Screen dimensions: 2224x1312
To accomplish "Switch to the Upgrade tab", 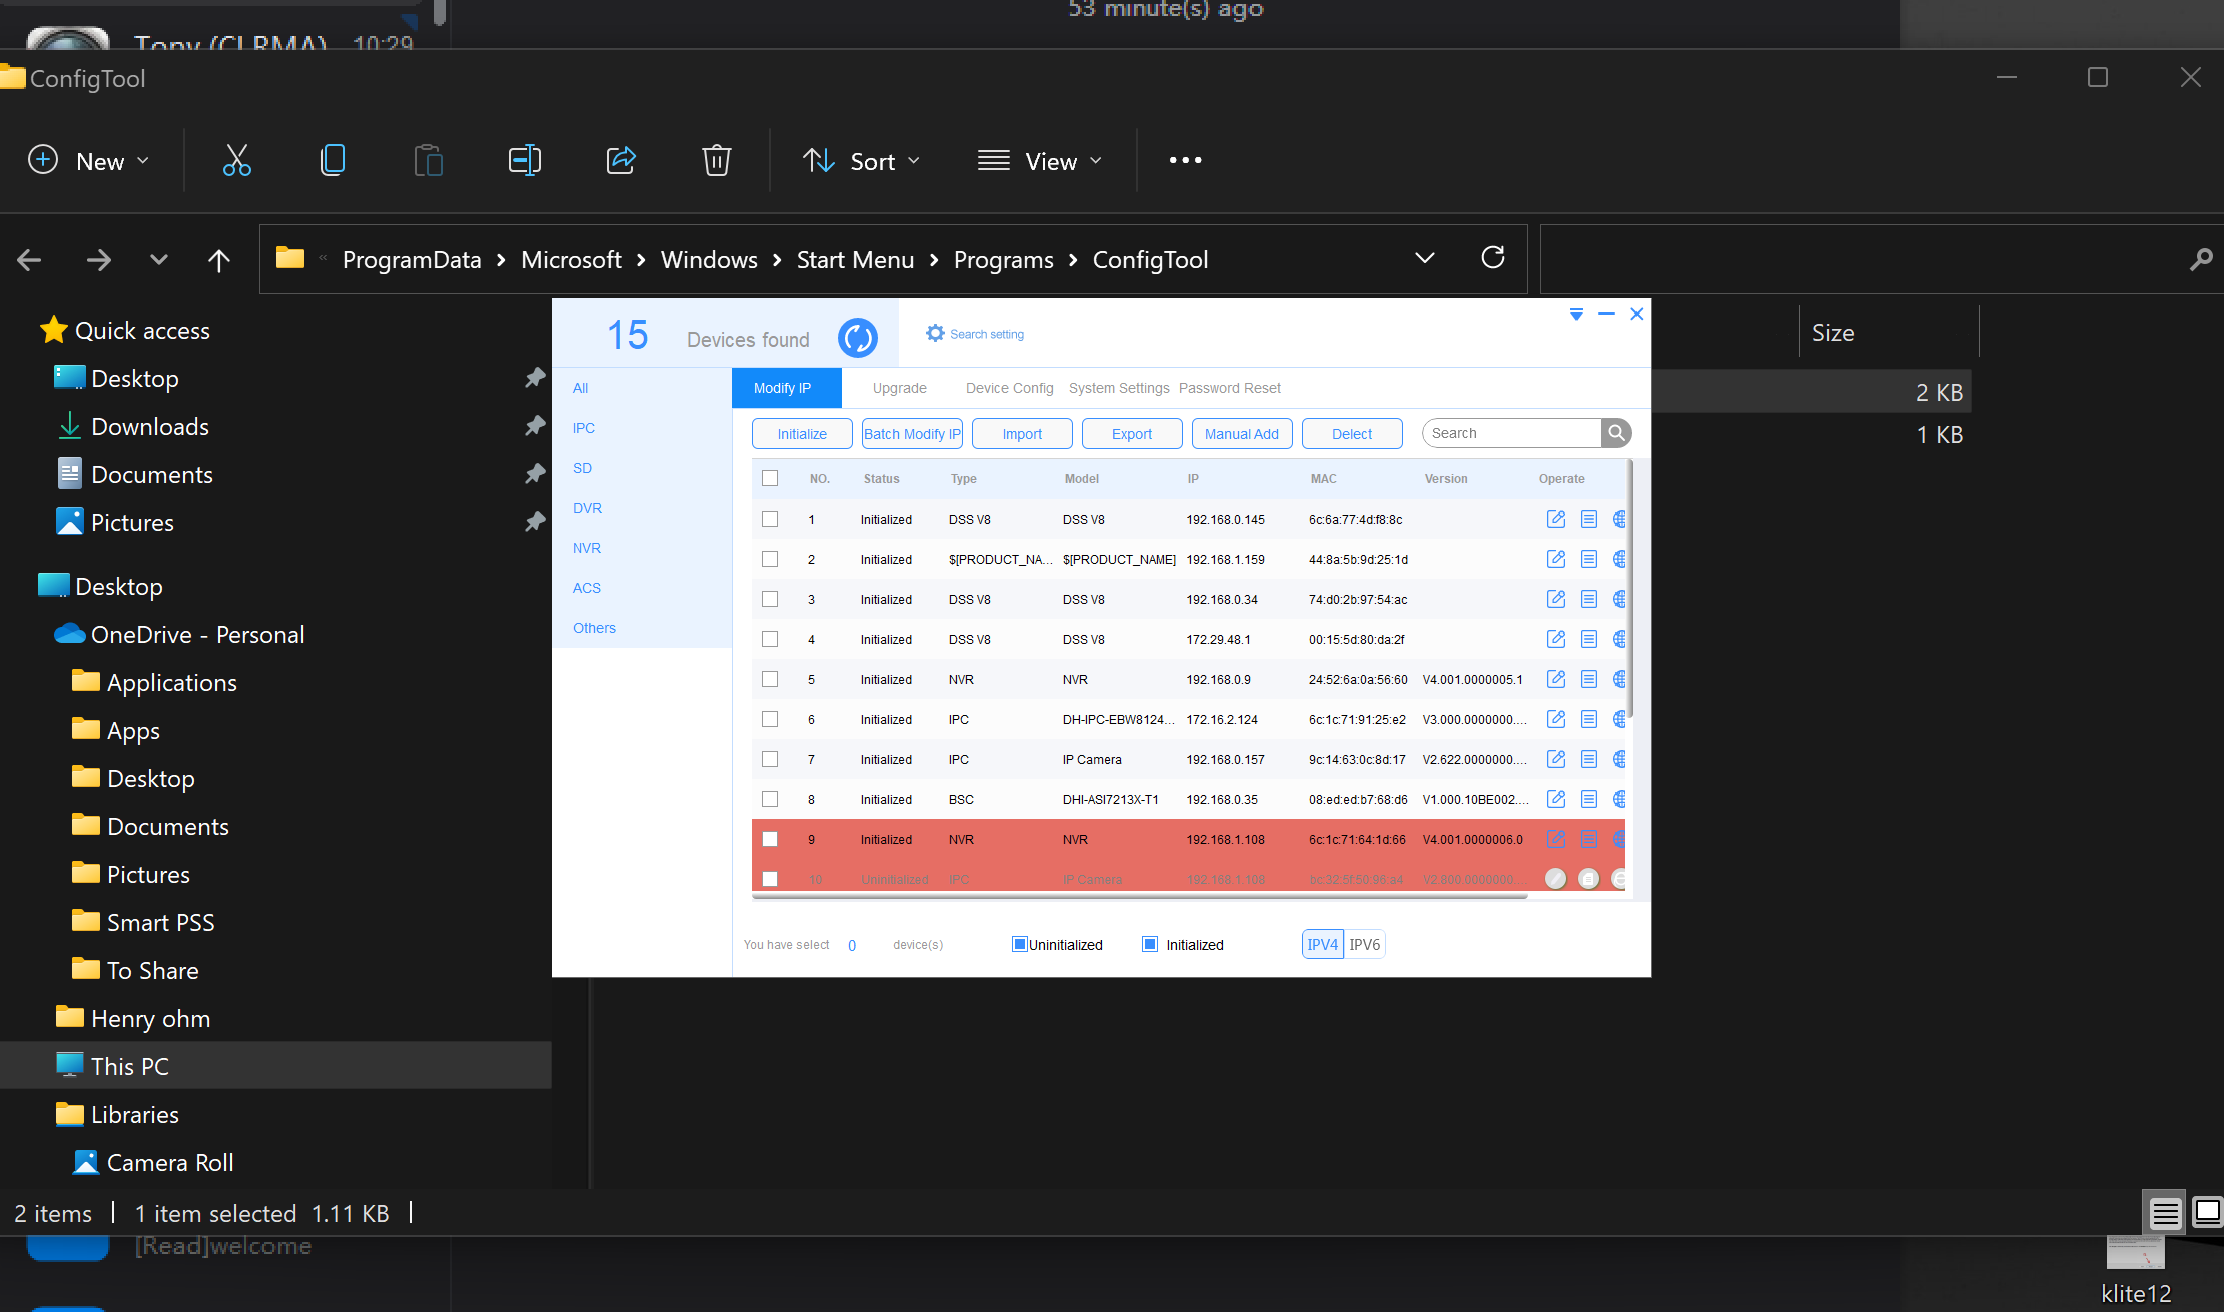I will [x=899, y=388].
